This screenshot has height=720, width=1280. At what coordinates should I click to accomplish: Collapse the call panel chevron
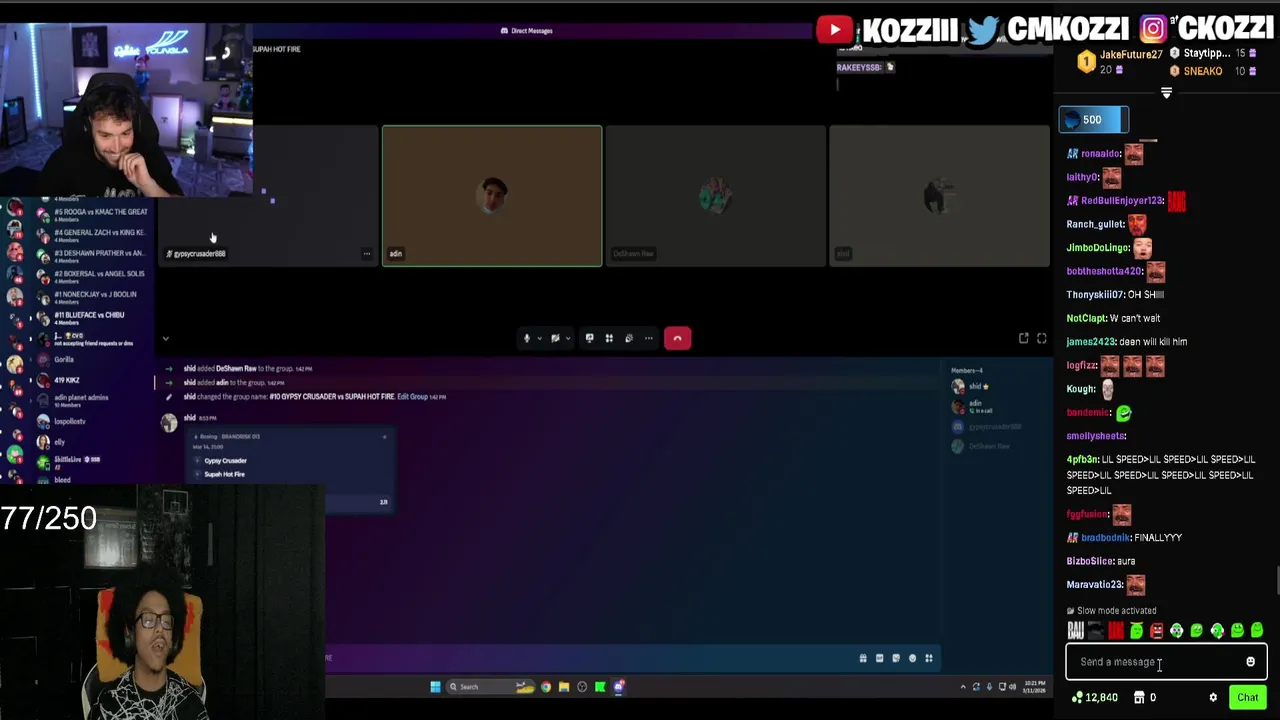pos(165,339)
